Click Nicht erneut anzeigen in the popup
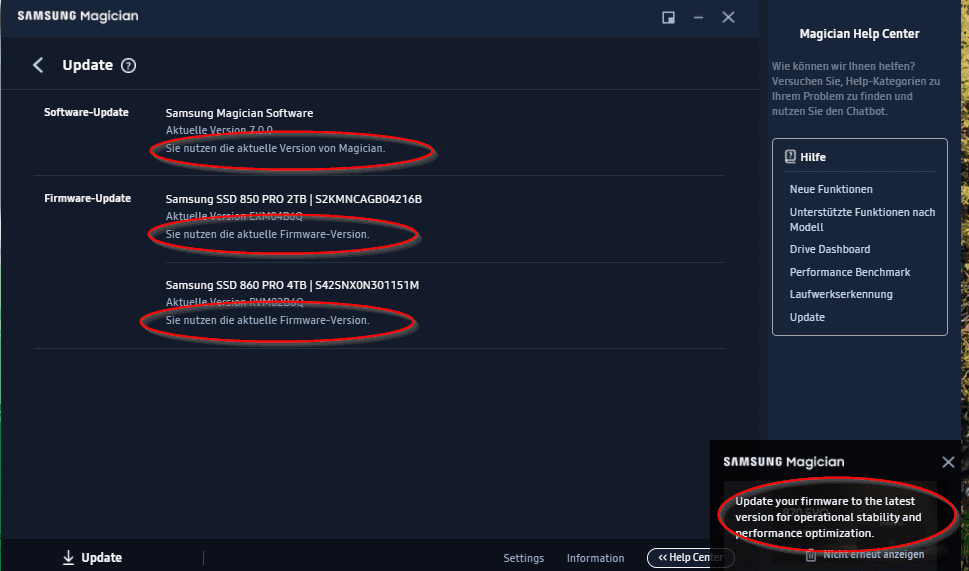Viewport: 969px width, 571px height. coord(873,554)
